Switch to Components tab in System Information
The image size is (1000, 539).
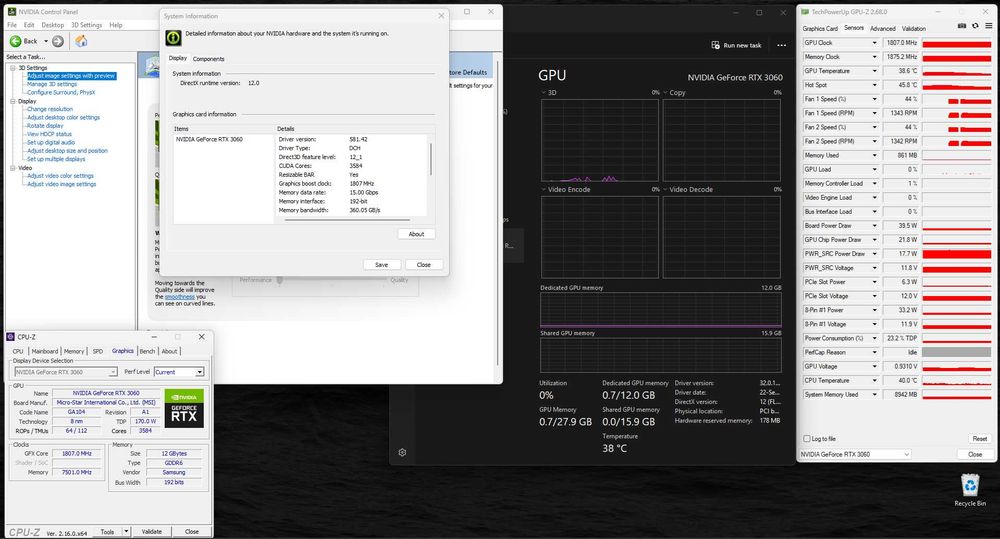coord(209,59)
